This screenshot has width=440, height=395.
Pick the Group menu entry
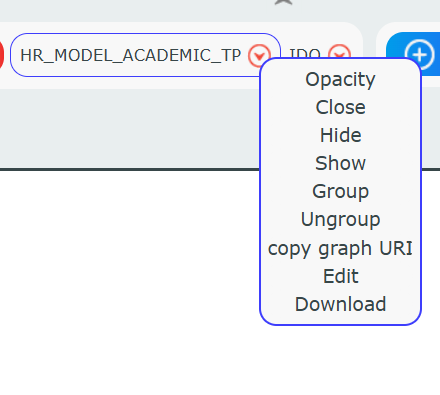click(x=340, y=192)
